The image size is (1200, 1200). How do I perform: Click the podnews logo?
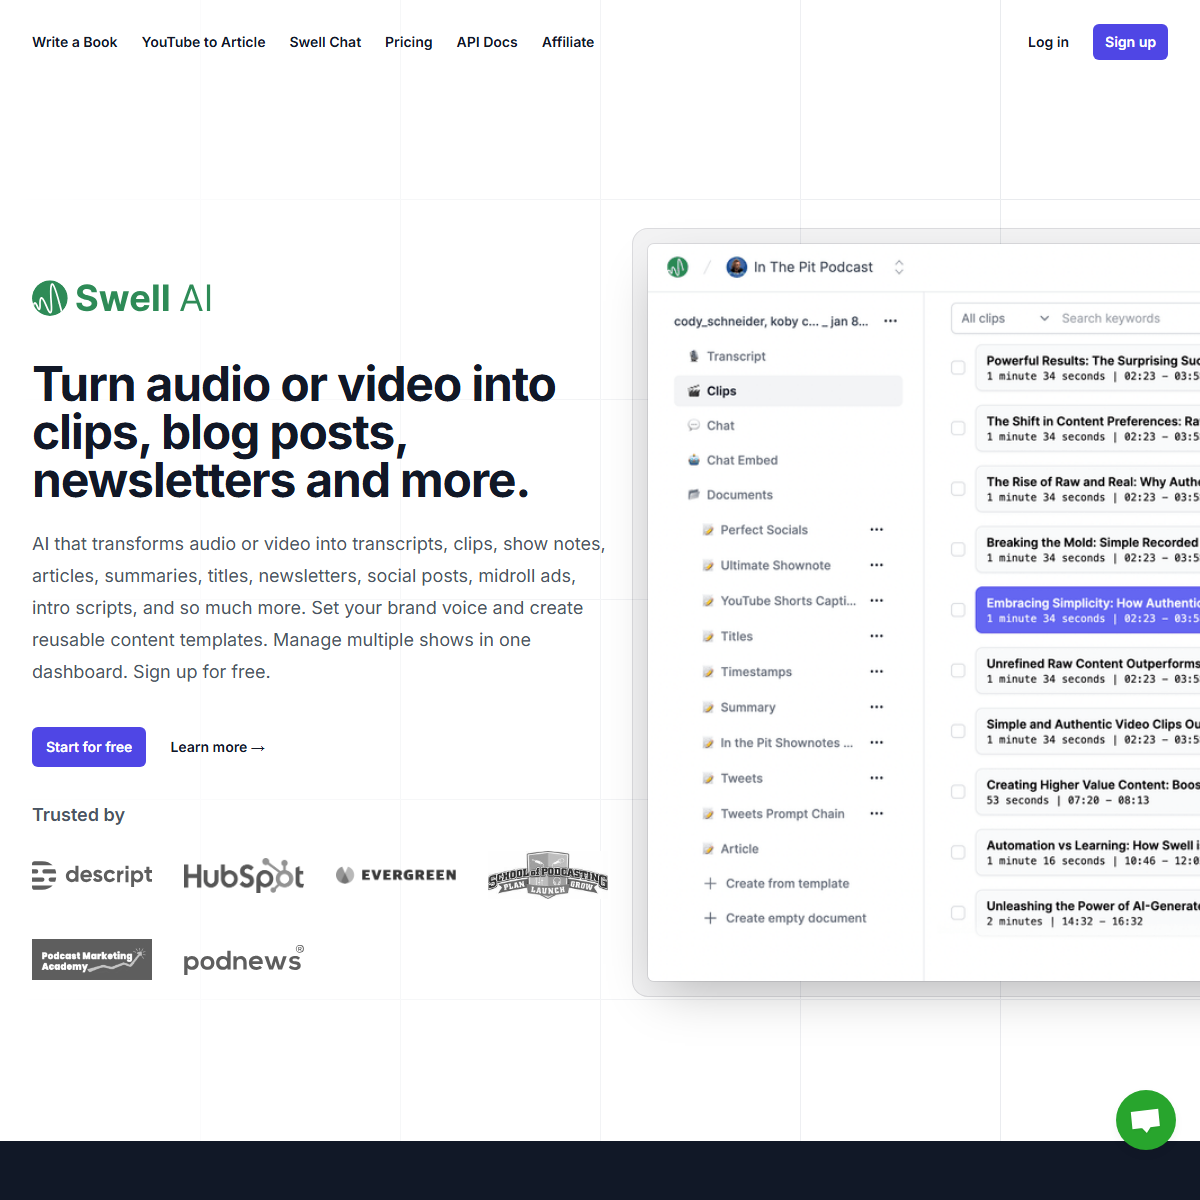click(x=244, y=960)
